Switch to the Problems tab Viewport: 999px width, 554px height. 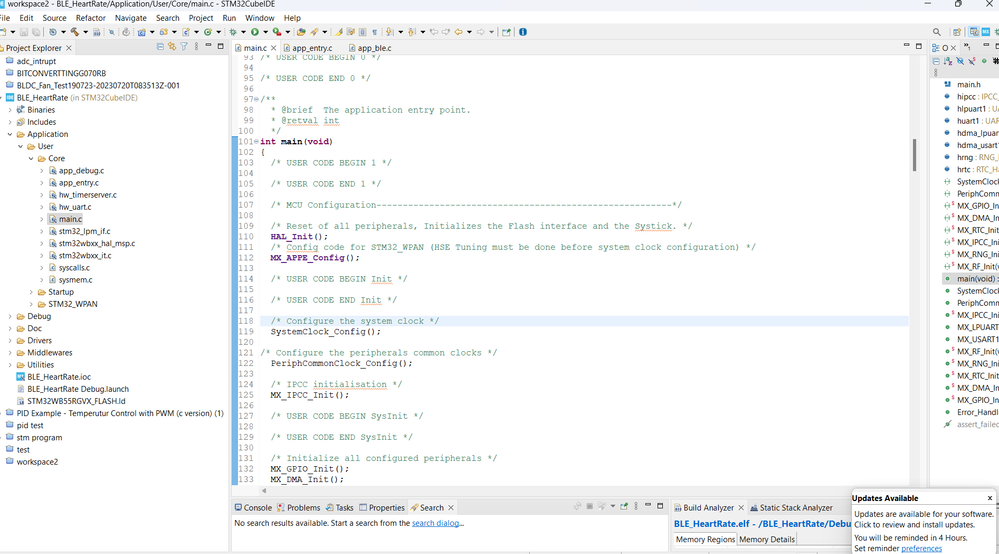pos(299,508)
